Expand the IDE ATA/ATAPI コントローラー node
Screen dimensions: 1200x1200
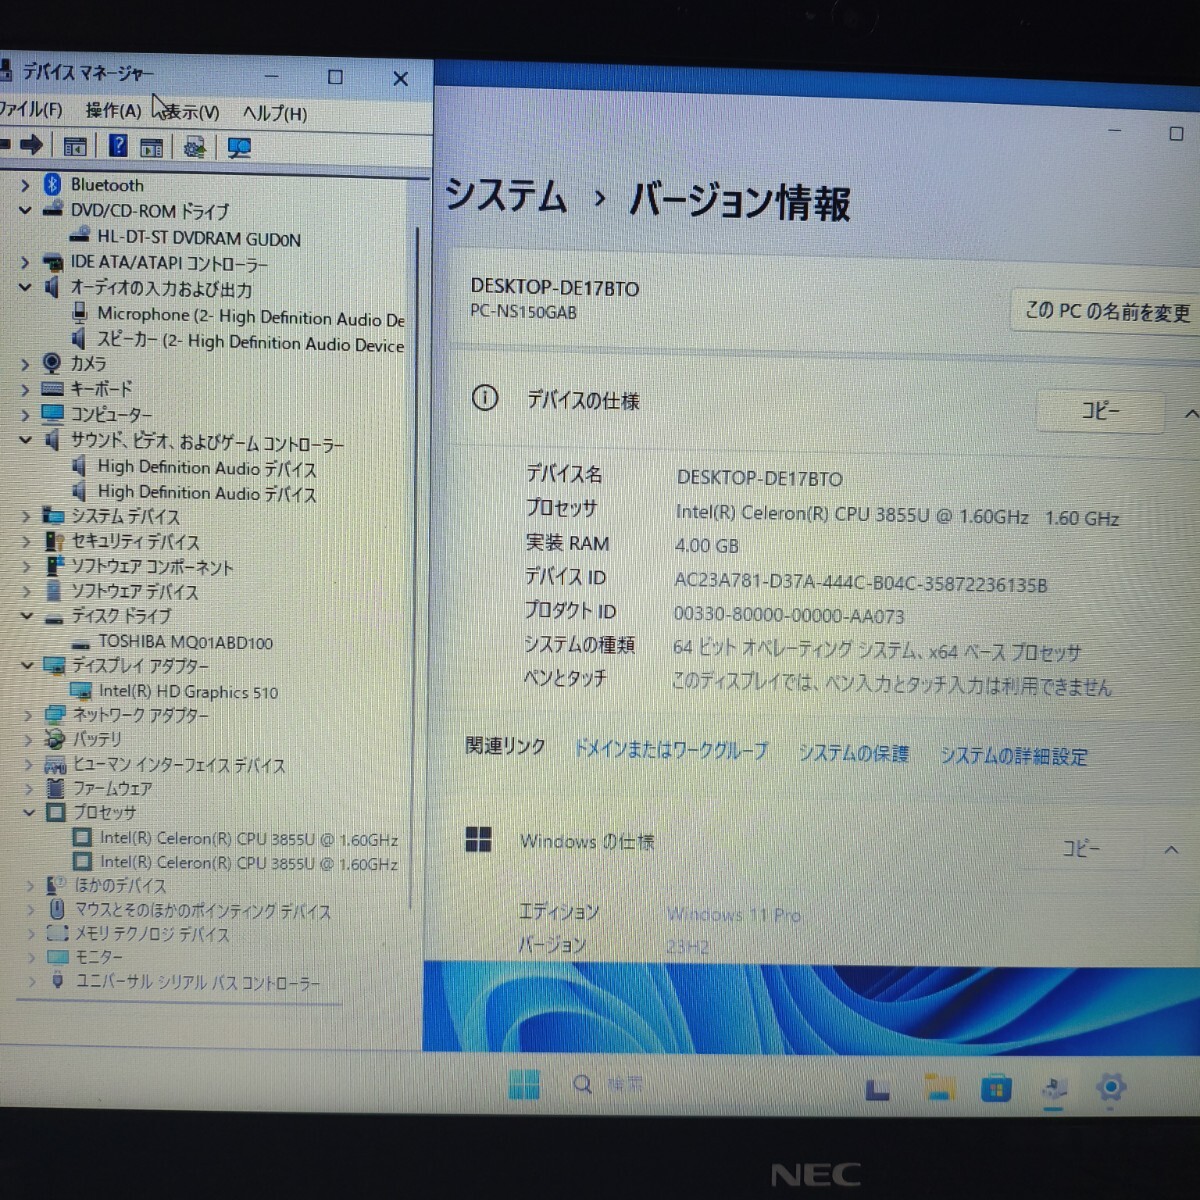tap(25, 262)
